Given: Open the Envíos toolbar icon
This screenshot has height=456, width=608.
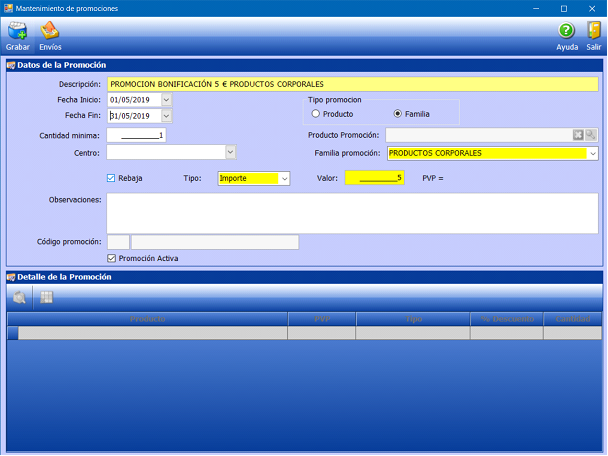Looking at the screenshot, I should click(x=50, y=32).
